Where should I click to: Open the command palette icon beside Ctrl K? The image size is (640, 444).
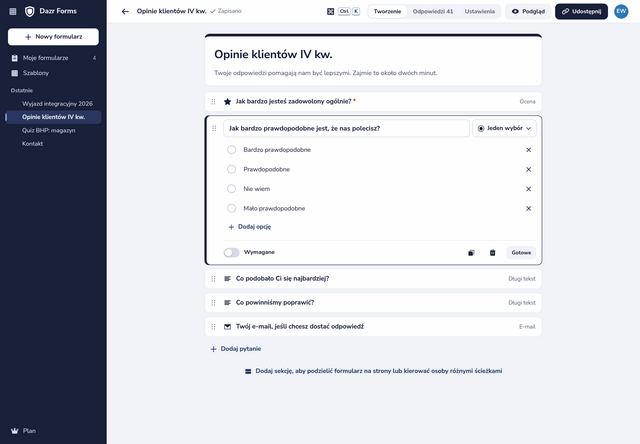tap(331, 11)
